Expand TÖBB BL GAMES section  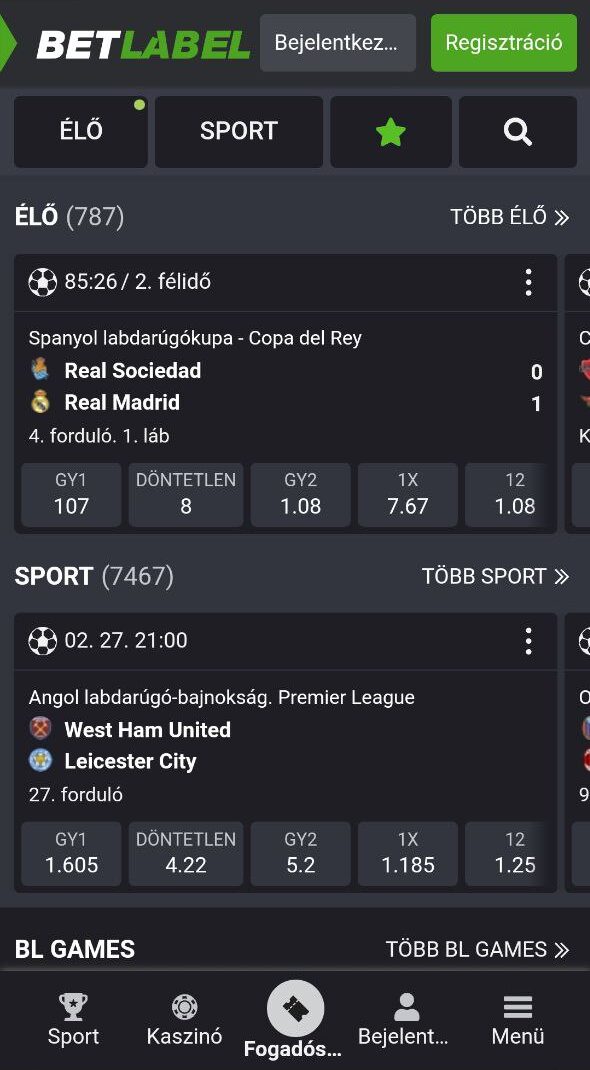click(477, 949)
